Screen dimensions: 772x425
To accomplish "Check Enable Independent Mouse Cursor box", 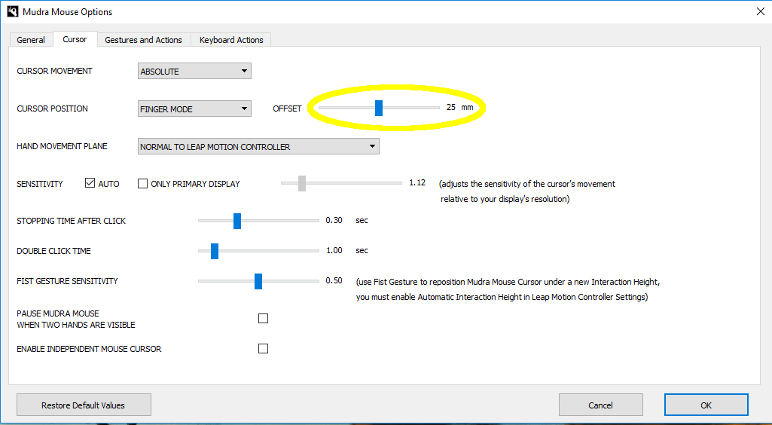I will [x=263, y=349].
